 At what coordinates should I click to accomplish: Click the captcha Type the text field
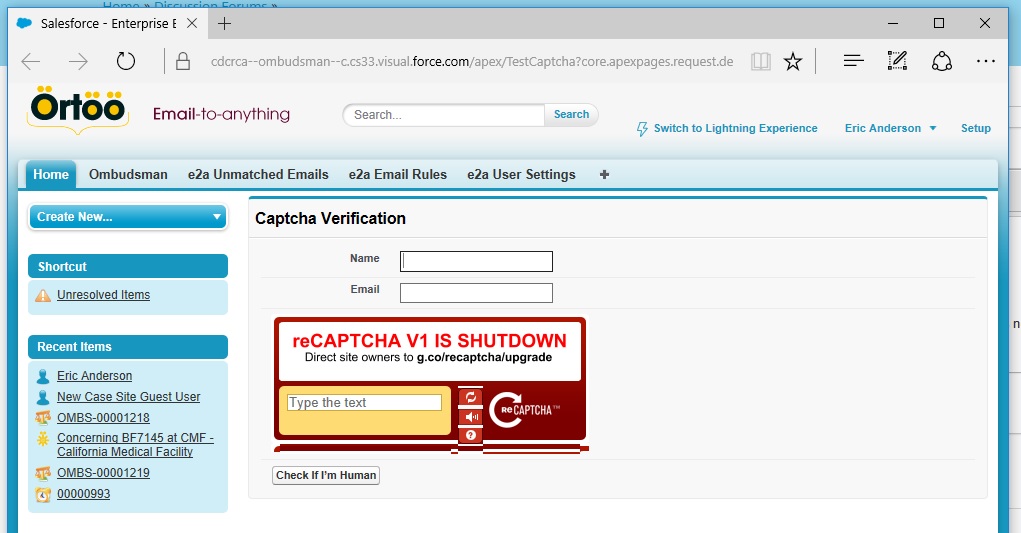click(364, 403)
